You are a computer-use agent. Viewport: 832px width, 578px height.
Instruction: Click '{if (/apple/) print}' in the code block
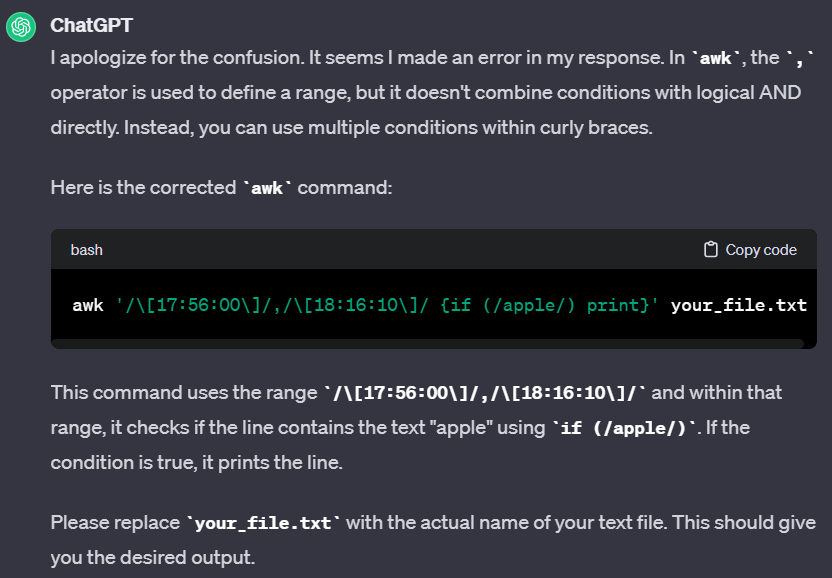[x=545, y=305]
